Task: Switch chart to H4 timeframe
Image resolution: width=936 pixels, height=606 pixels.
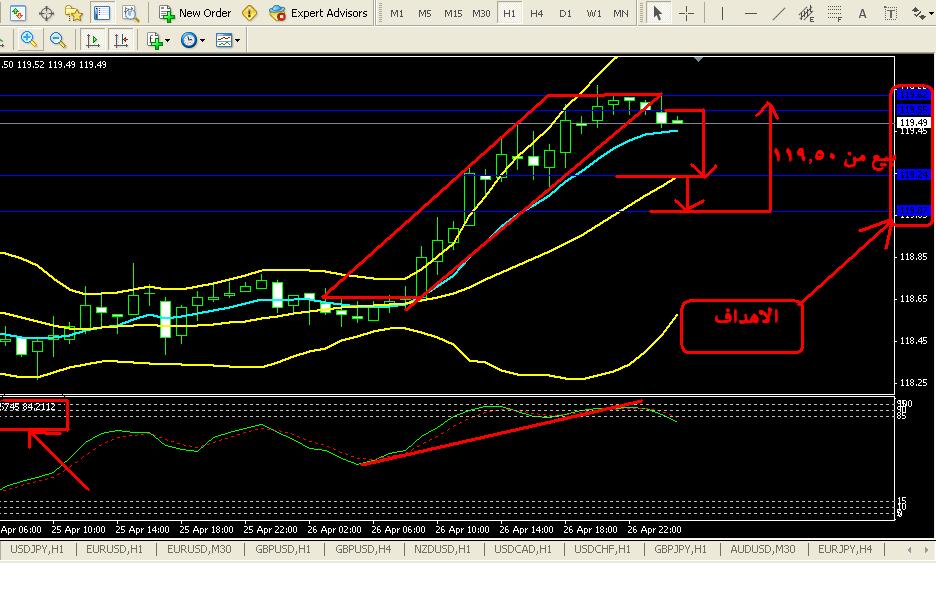Action: [x=537, y=13]
